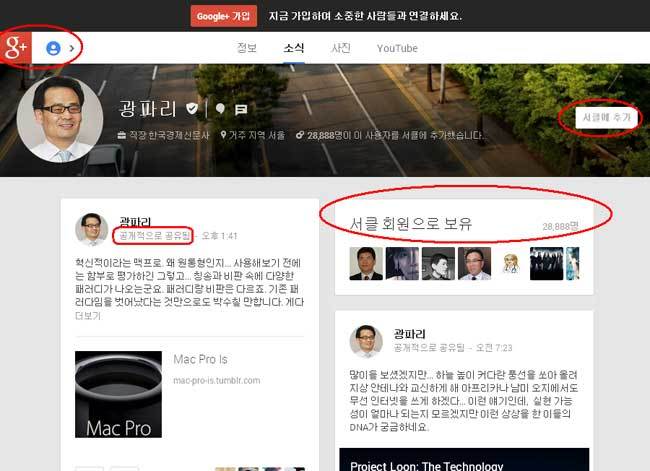Expand post with 더보기 link
Image resolution: width=650 pixels, height=471 pixels.
[x=88, y=316]
